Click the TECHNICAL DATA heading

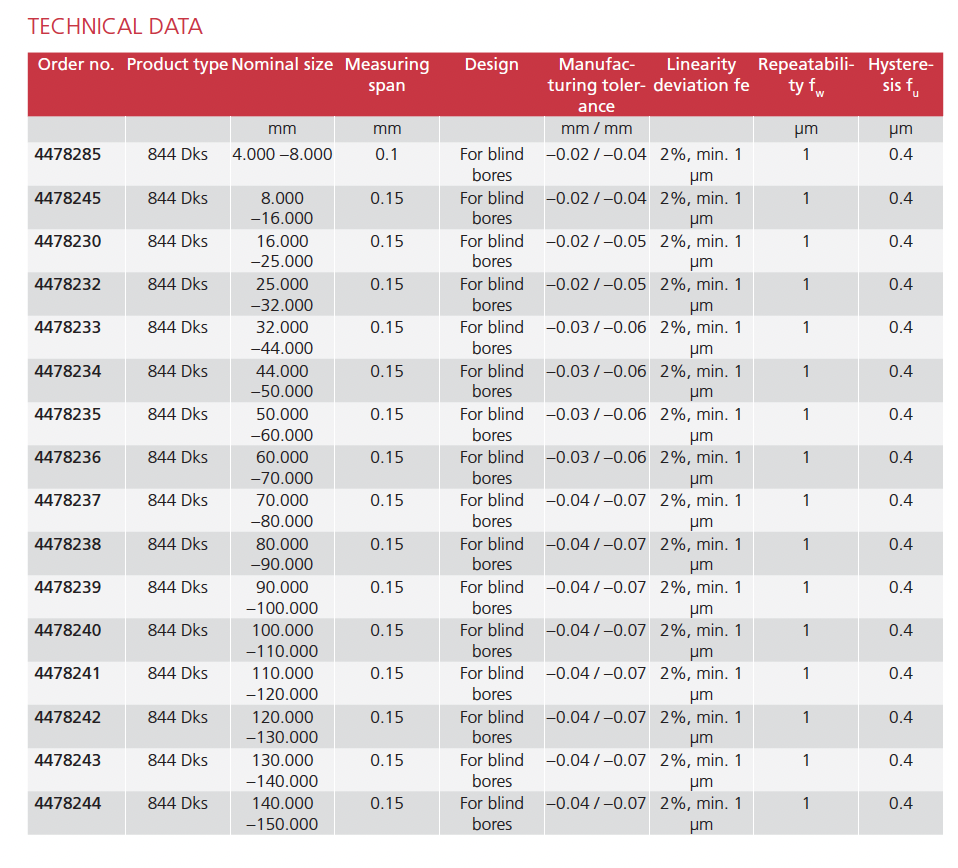(115, 27)
